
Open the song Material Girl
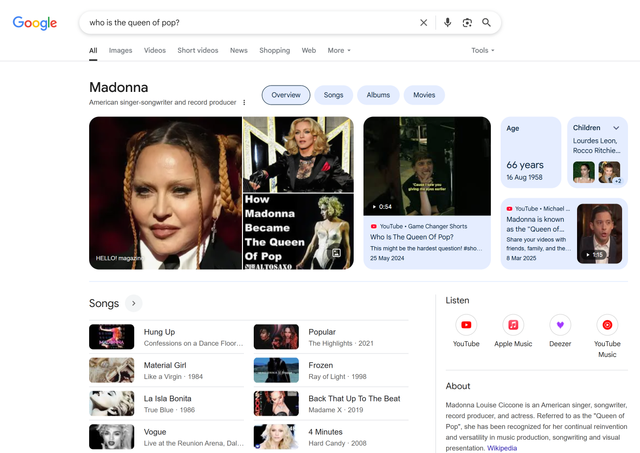[164, 365]
